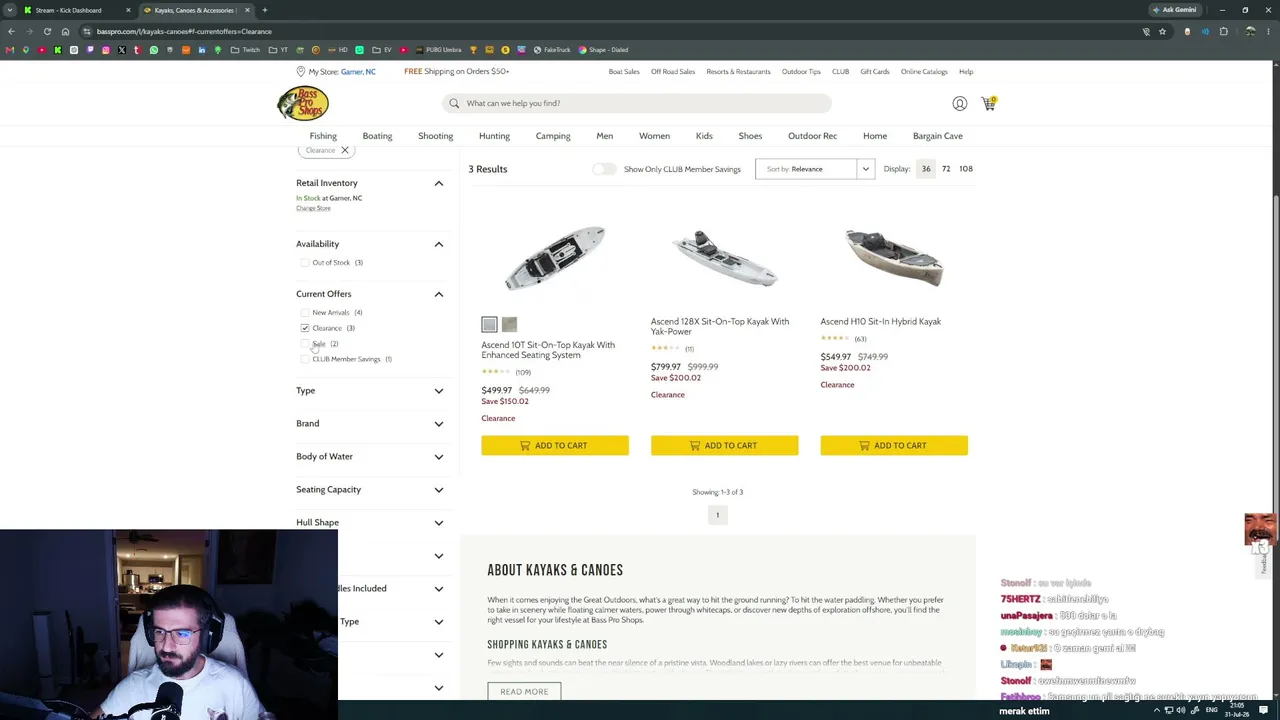Click Ask Gemini in the title bar

coord(1174,10)
